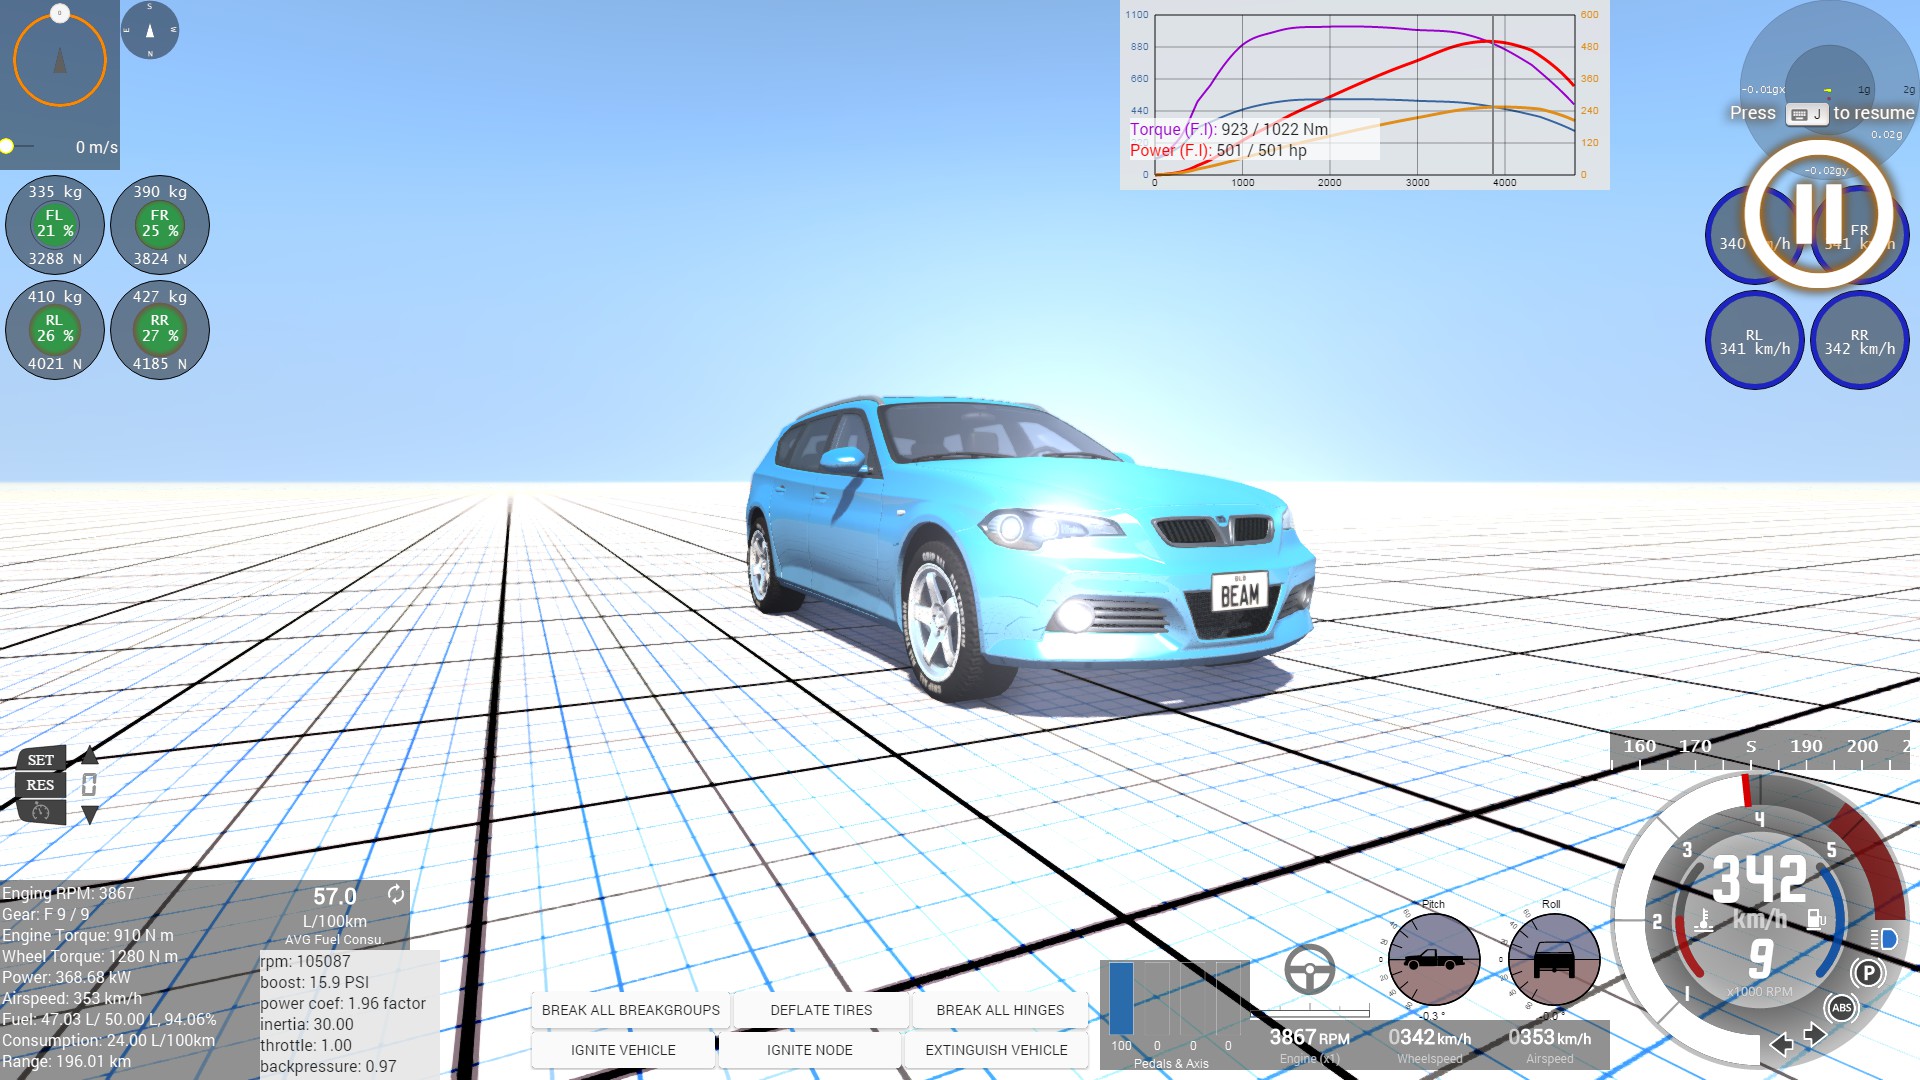This screenshot has width=1920, height=1080.
Task: Click the Power 501 / 501 hp label
Action: tap(1218, 150)
